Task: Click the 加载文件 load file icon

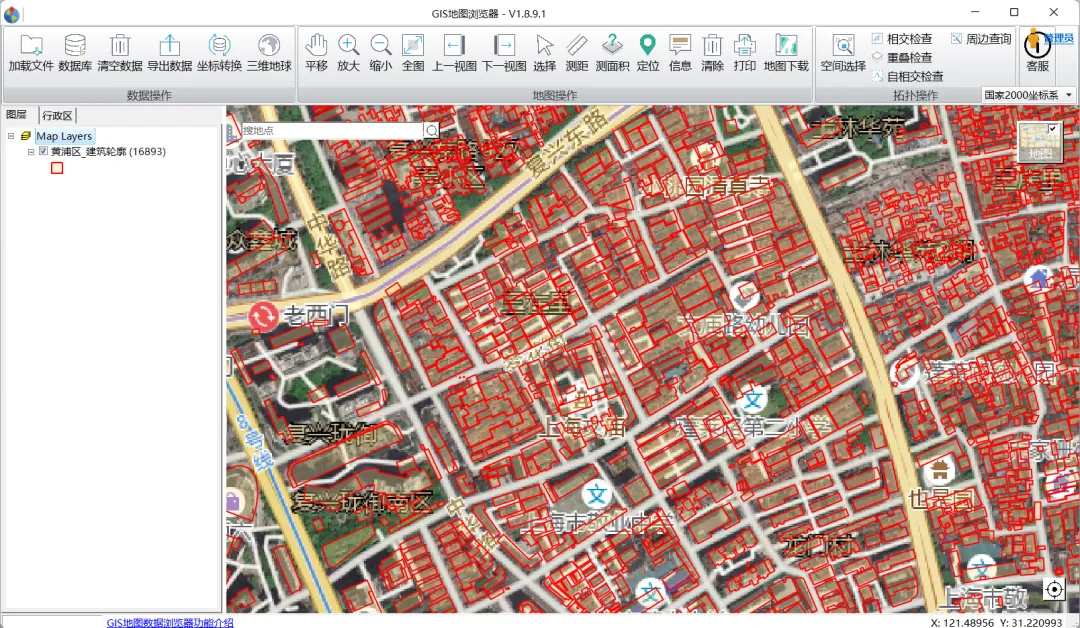Action: point(31,45)
